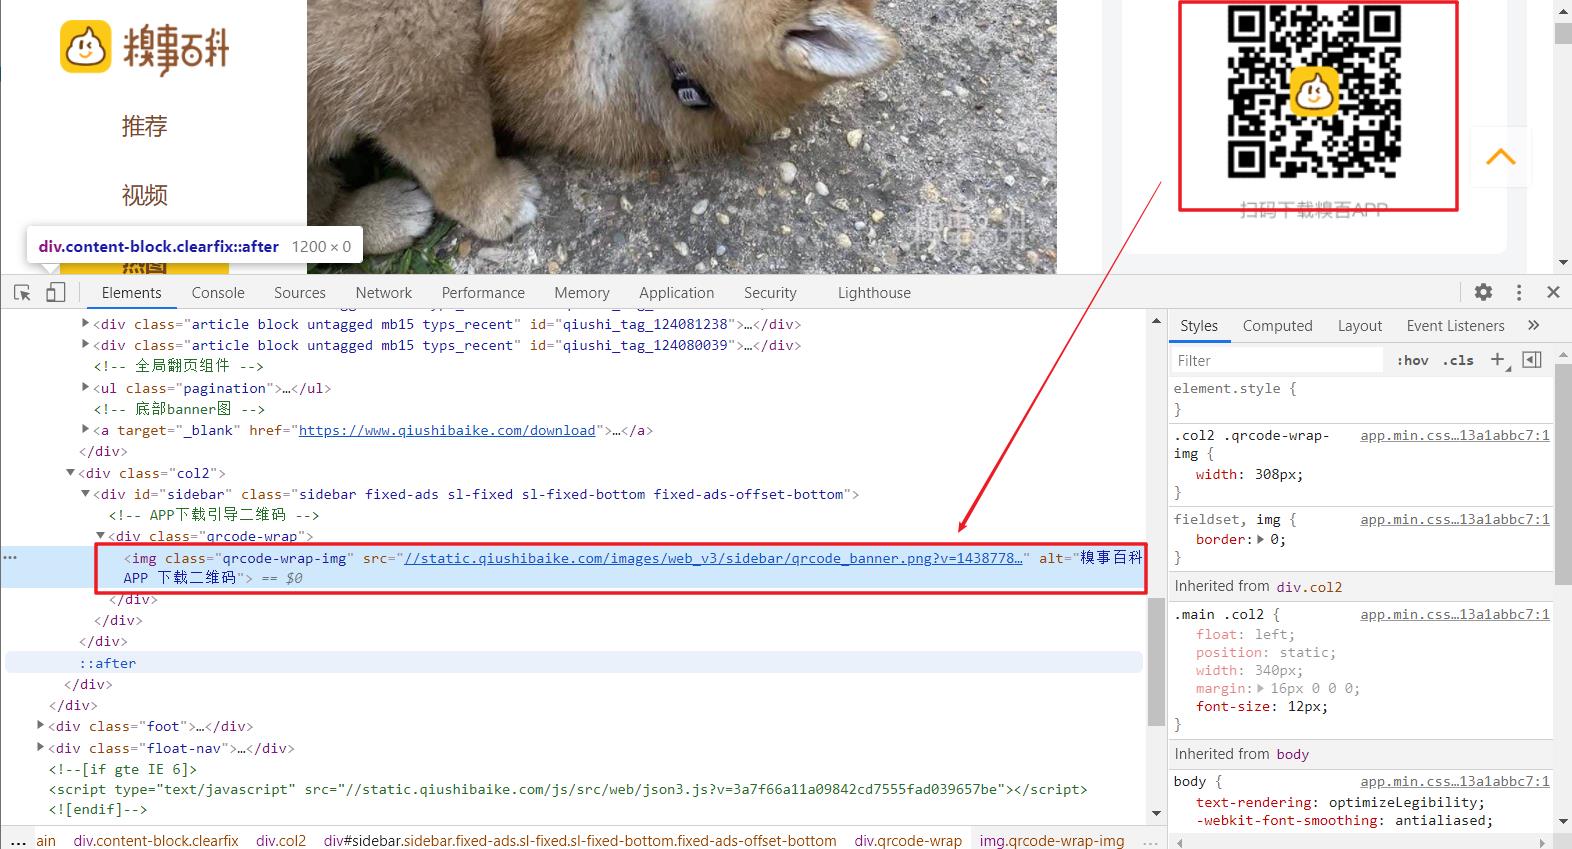
Task: Open the Memory tab
Action: click(582, 292)
